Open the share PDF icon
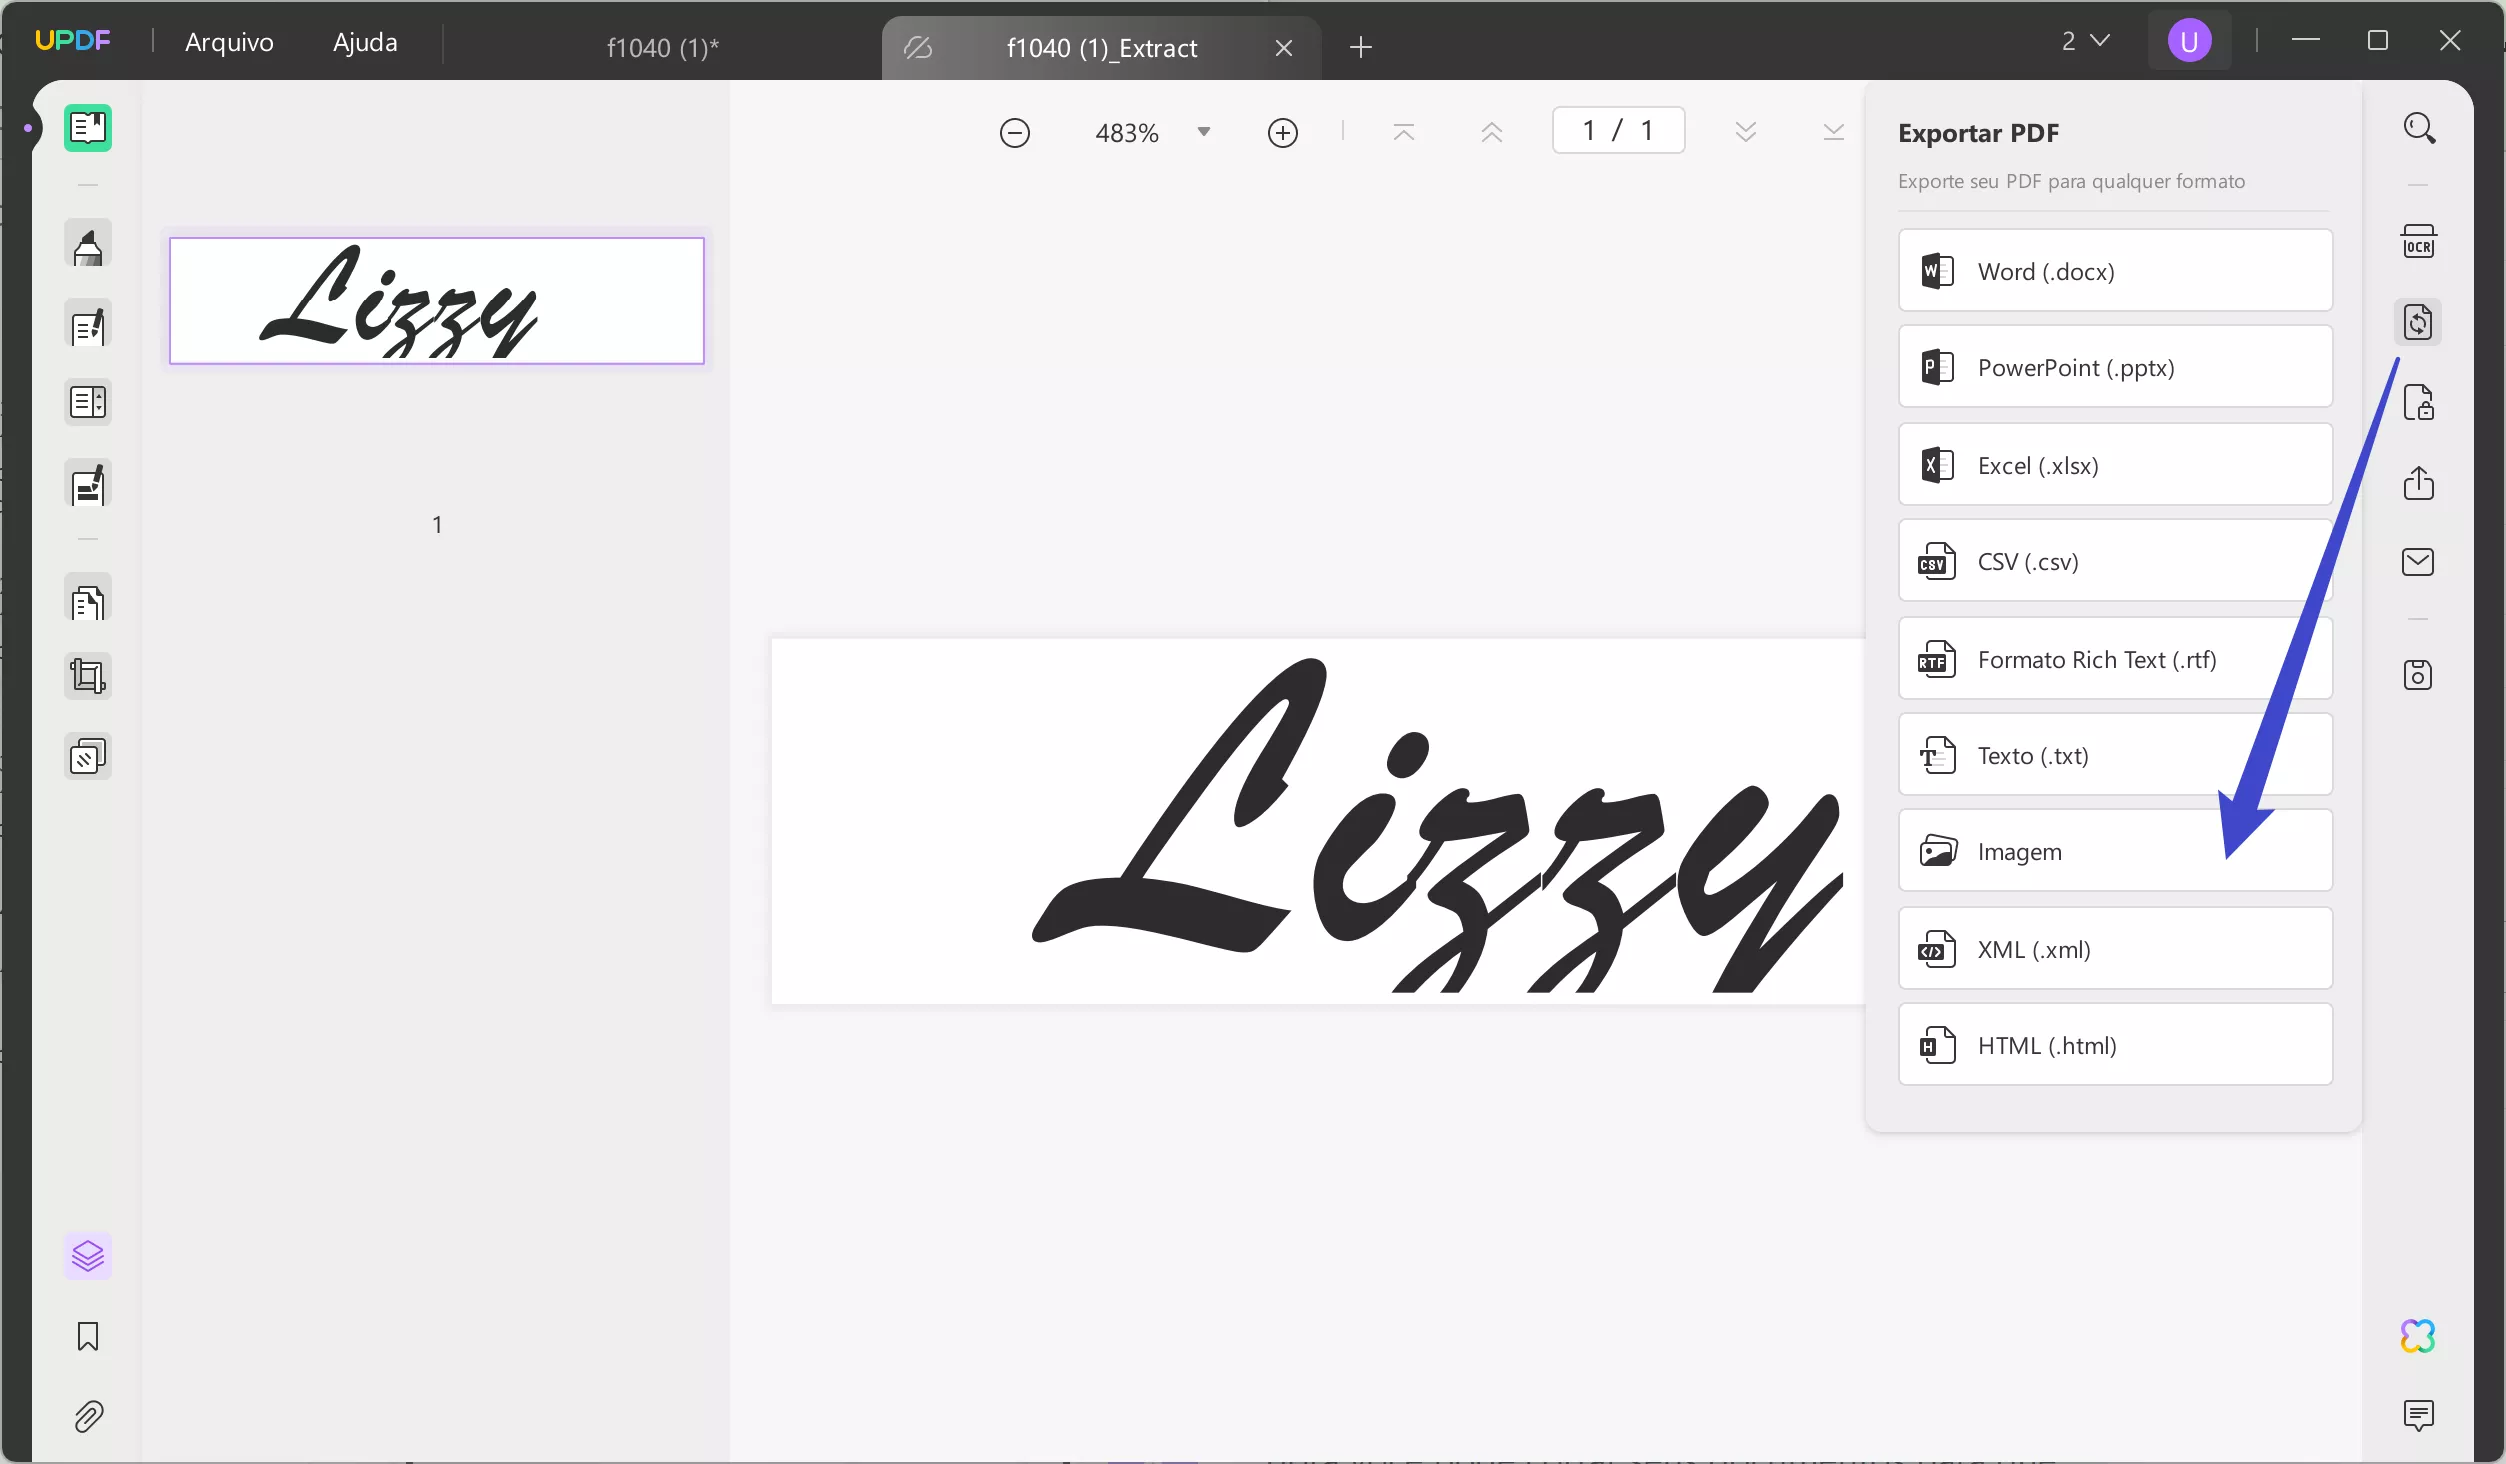Viewport: 2506px width, 1464px height. coord(2418,483)
